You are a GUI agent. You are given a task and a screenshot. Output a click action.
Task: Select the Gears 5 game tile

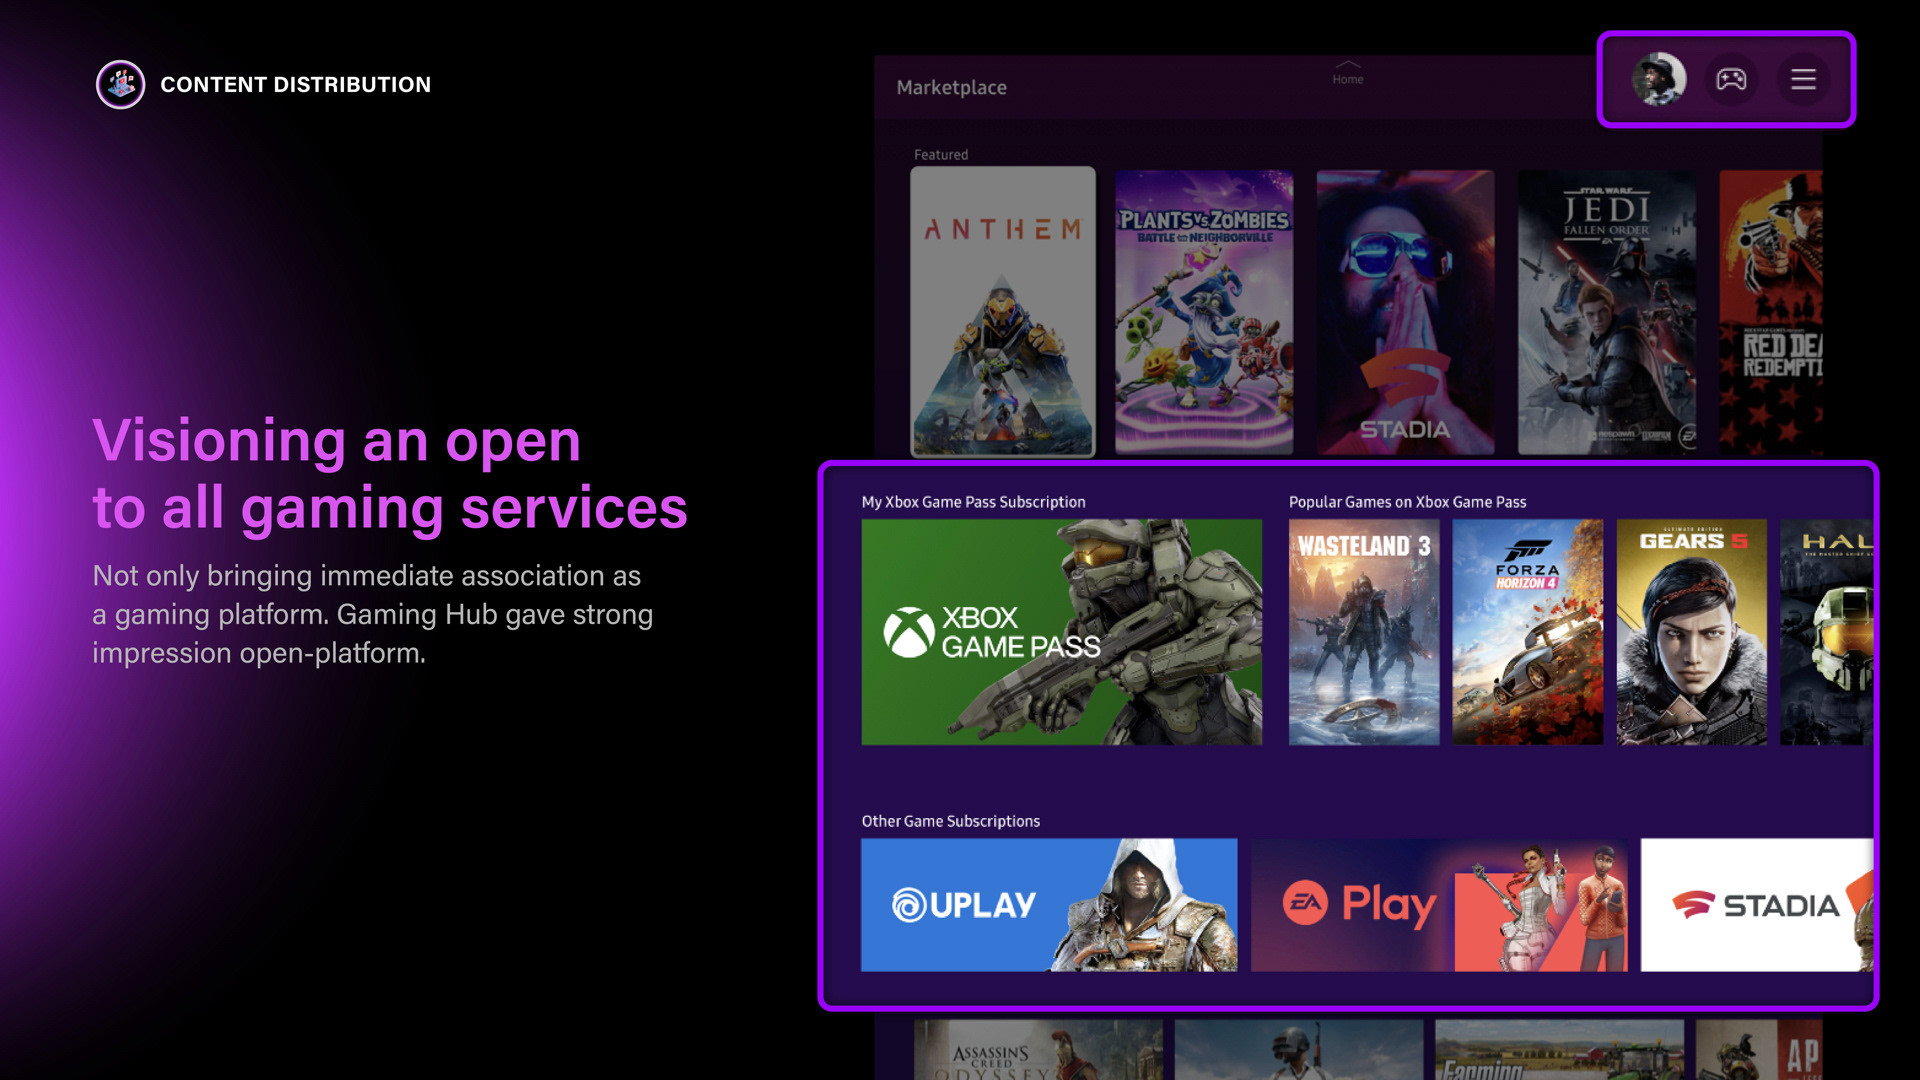pyautogui.click(x=1691, y=632)
